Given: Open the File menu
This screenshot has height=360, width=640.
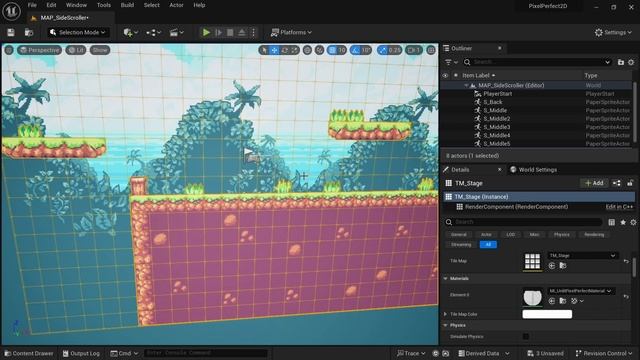Looking at the screenshot, I should (x=32, y=5).
